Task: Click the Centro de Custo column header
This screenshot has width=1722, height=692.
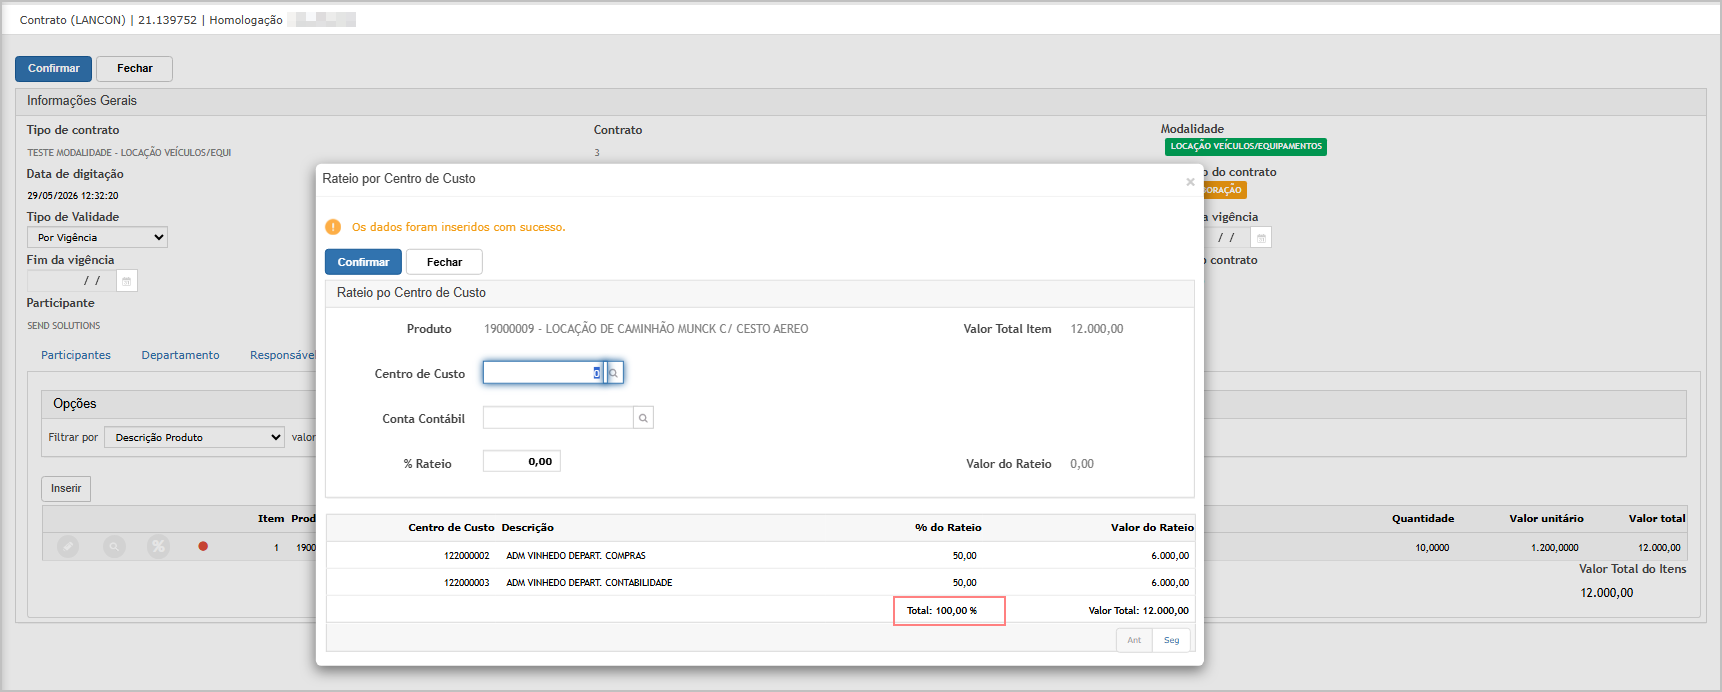Action: [451, 527]
